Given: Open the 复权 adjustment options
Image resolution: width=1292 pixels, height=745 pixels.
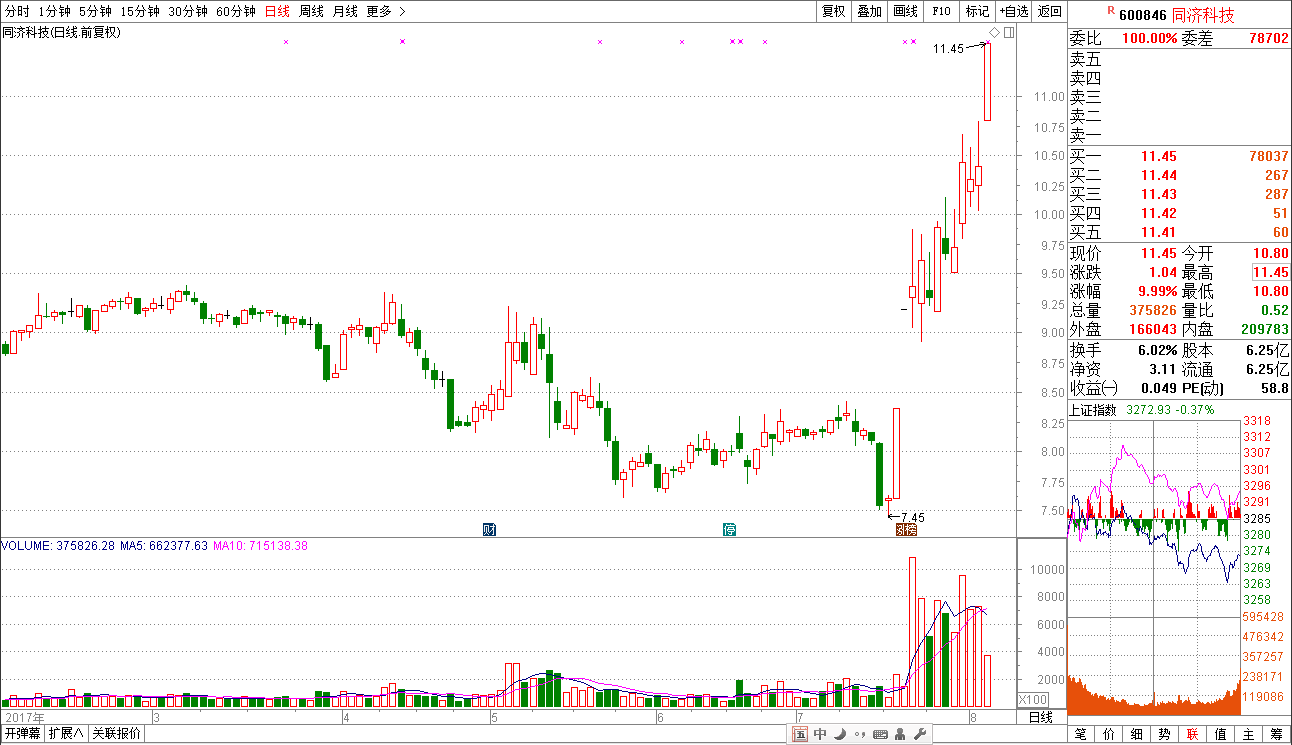Looking at the screenshot, I should pos(833,11).
